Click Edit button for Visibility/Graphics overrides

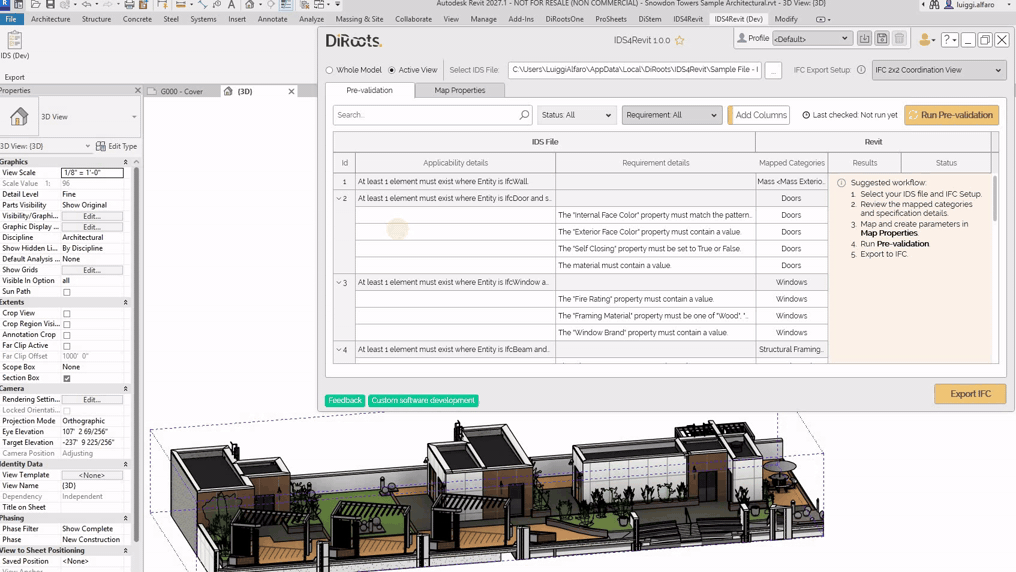pyautogui.click(x=92, y=216)
